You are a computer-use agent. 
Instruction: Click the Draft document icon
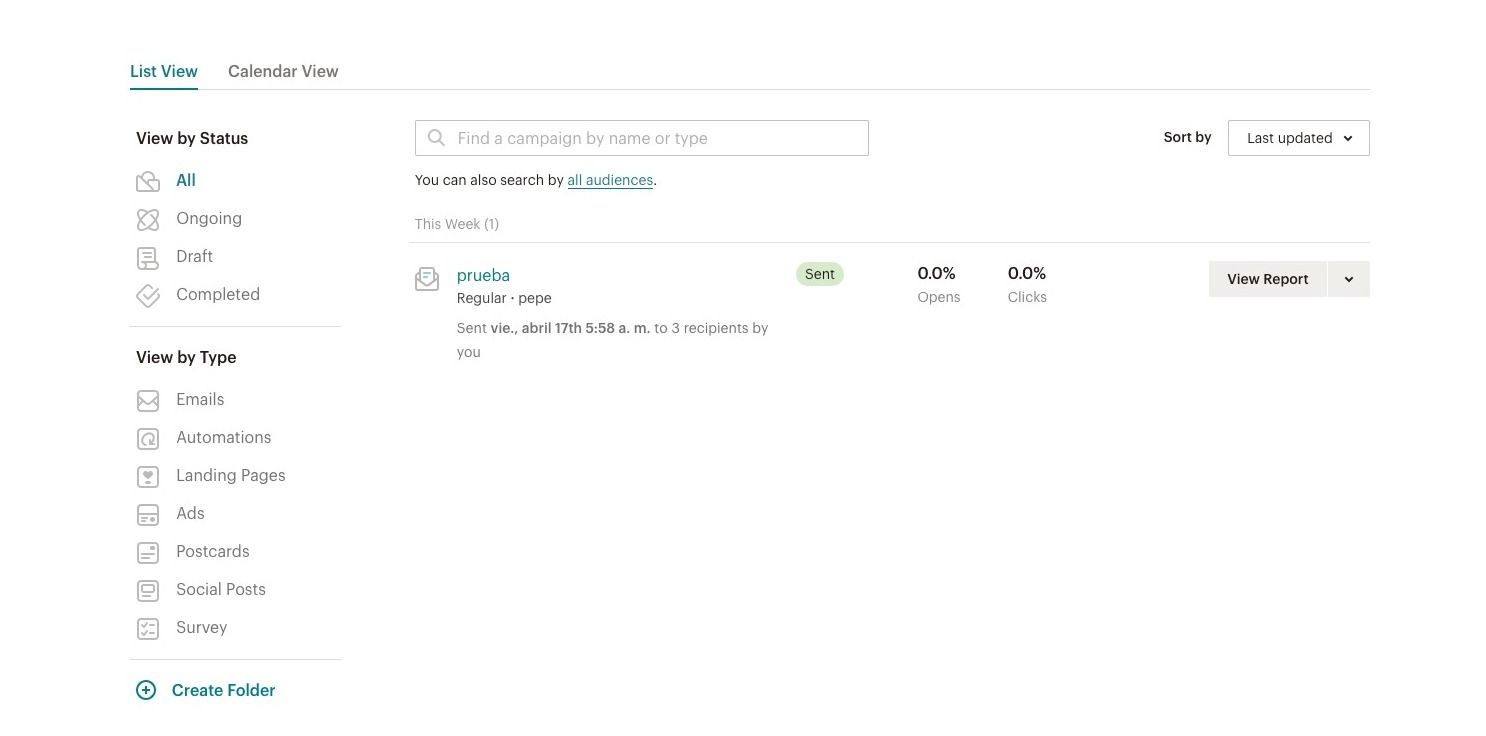click(x=148, y=258)
